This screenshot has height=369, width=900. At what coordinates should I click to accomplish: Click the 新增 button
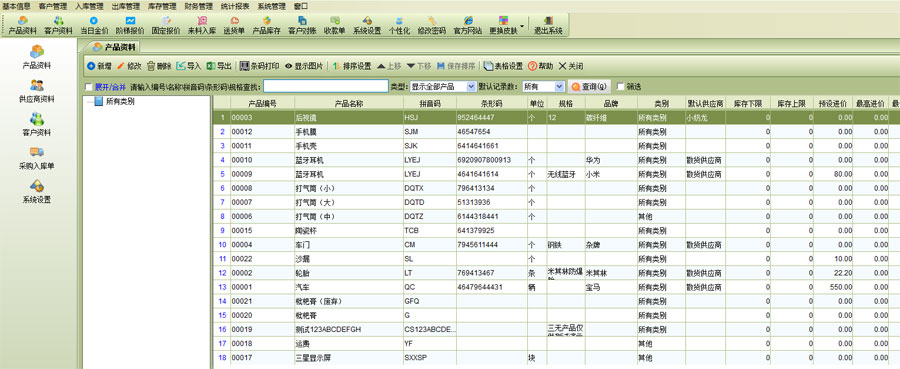99,66
